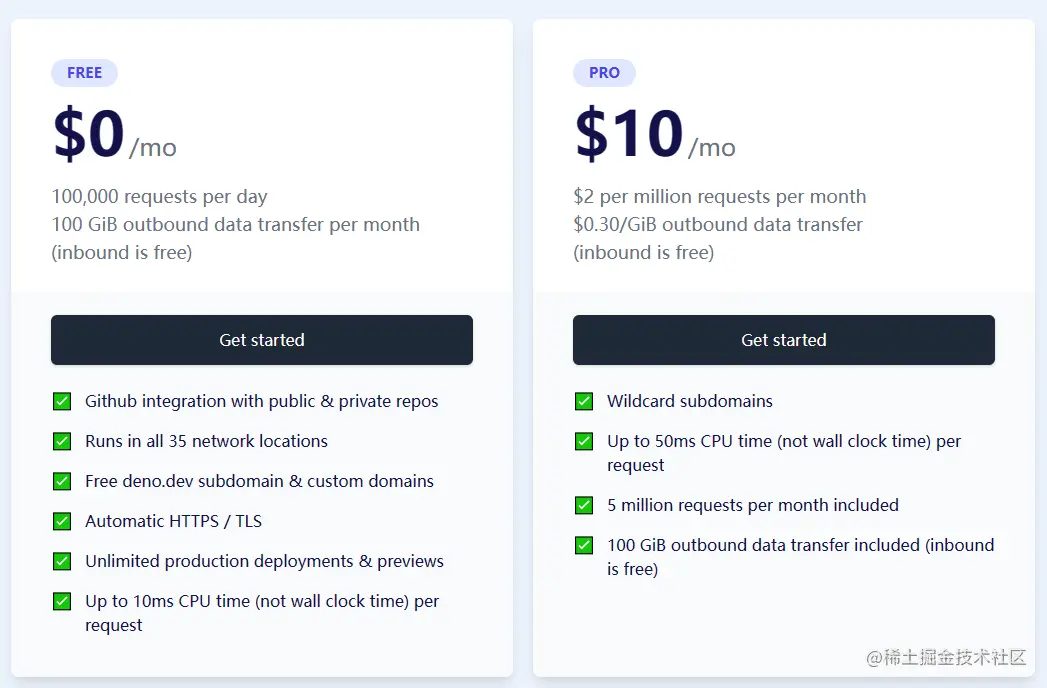Click checkmark beside Unlimited production deployments
Image resolution: width=1047 pixels, height=688 pixels.
(x=62, y=562)
